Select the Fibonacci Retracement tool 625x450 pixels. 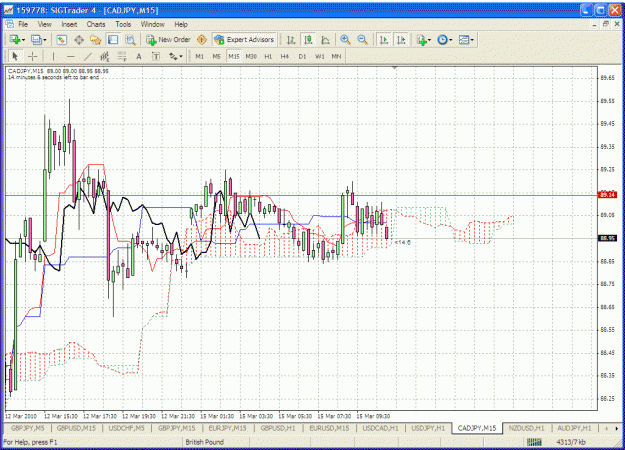tap(122, 57)
